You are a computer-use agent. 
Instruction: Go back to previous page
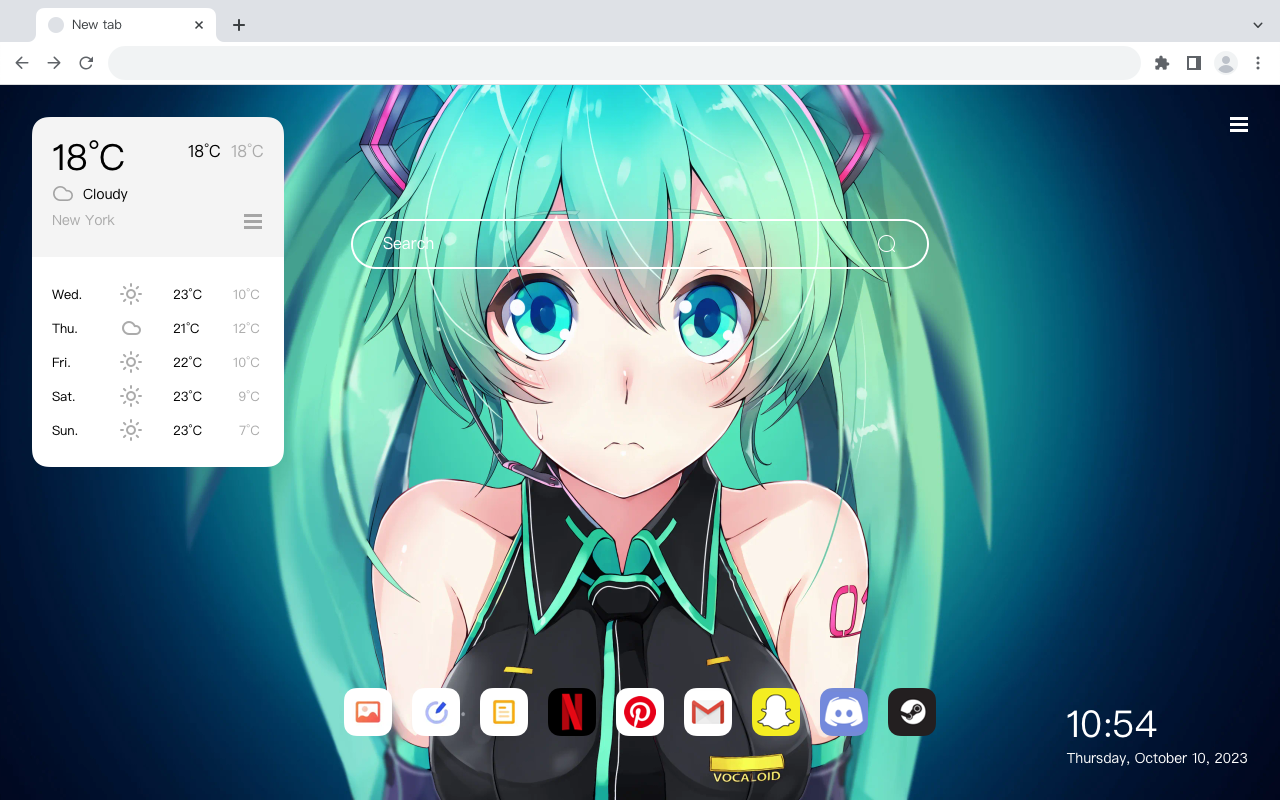point(22,63)
